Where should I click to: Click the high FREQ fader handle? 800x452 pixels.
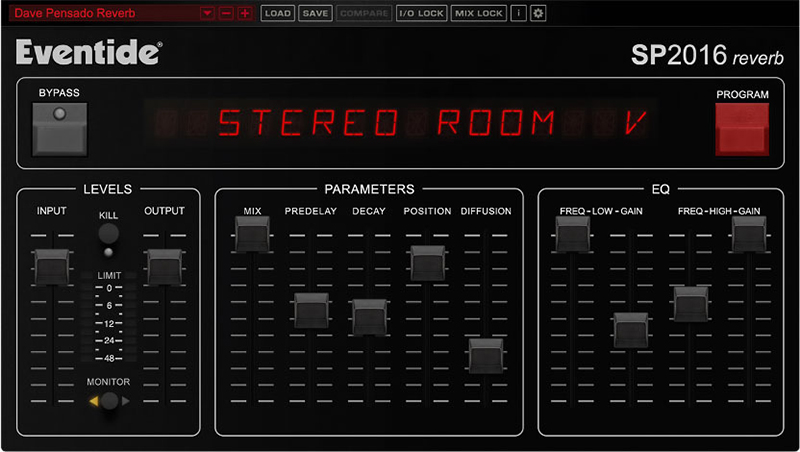coord(691,304)
